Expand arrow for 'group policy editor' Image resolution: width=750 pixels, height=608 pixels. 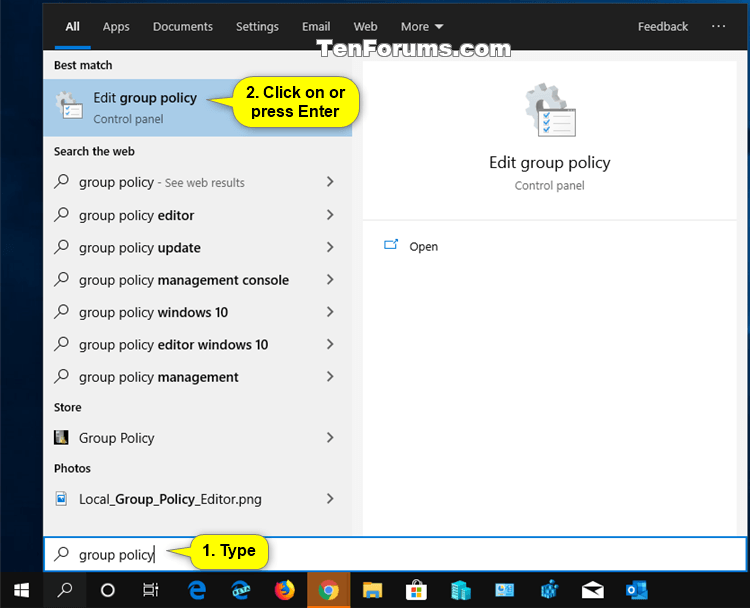click(330, 215)
